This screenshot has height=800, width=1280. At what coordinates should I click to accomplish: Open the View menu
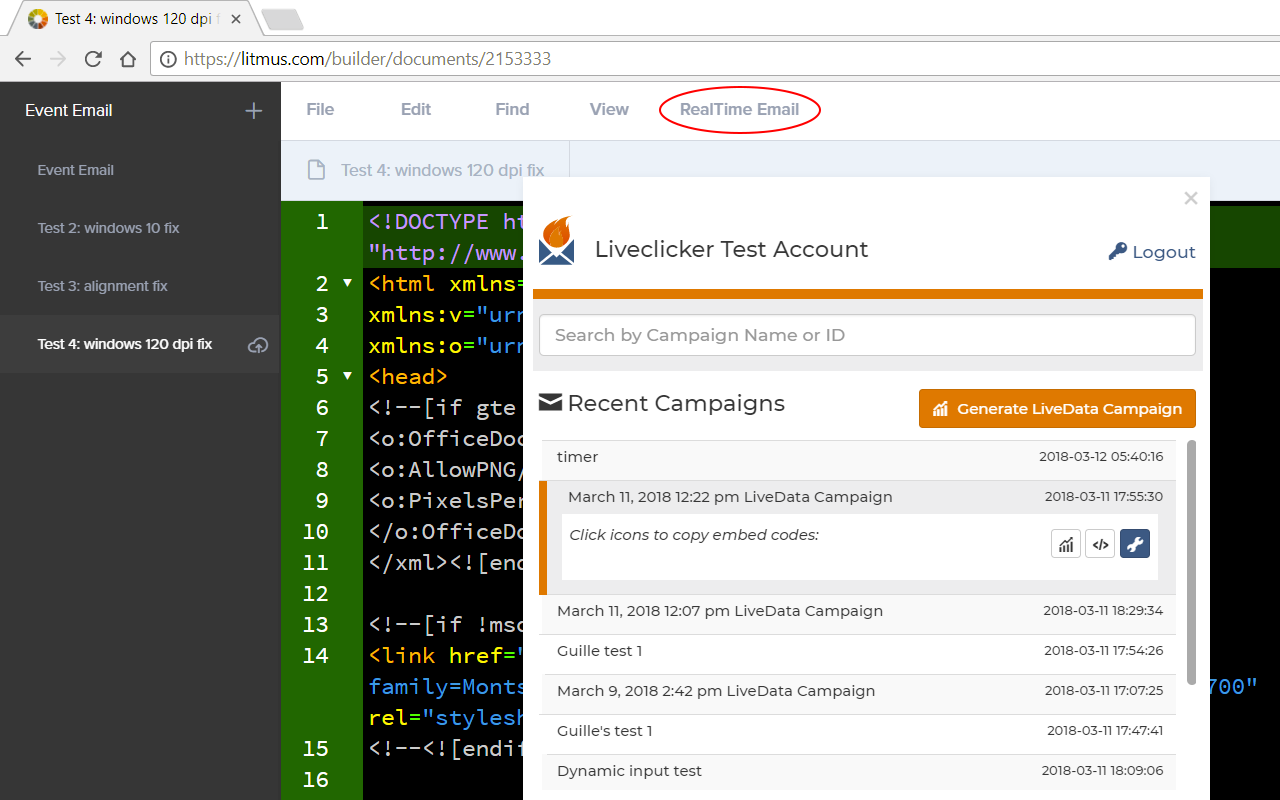pos(609,110)
